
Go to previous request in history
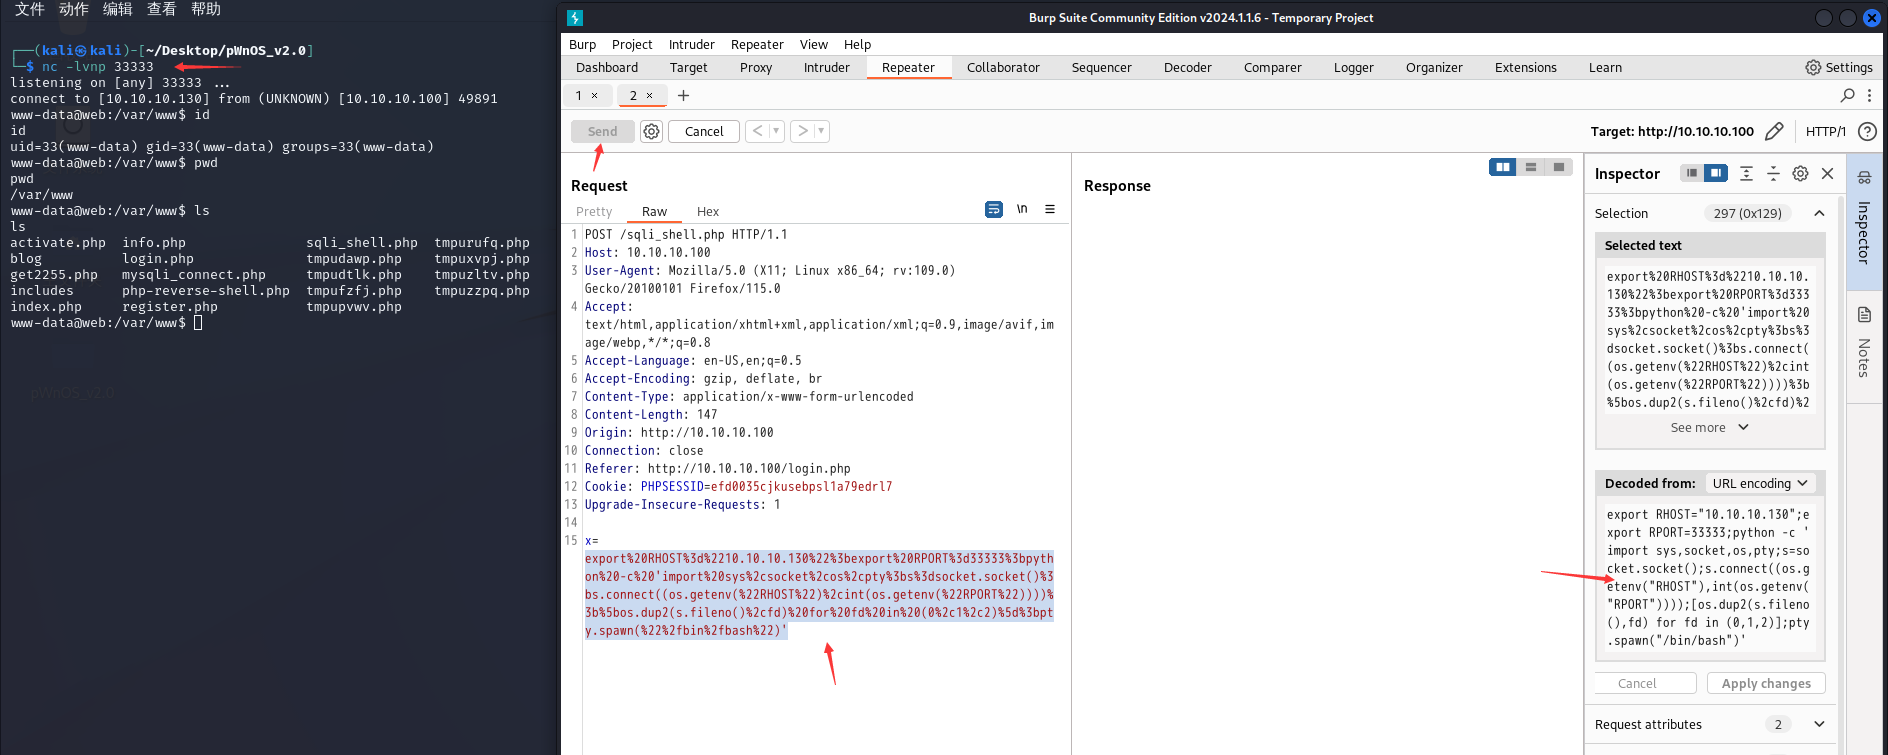[x=757, y=131]
